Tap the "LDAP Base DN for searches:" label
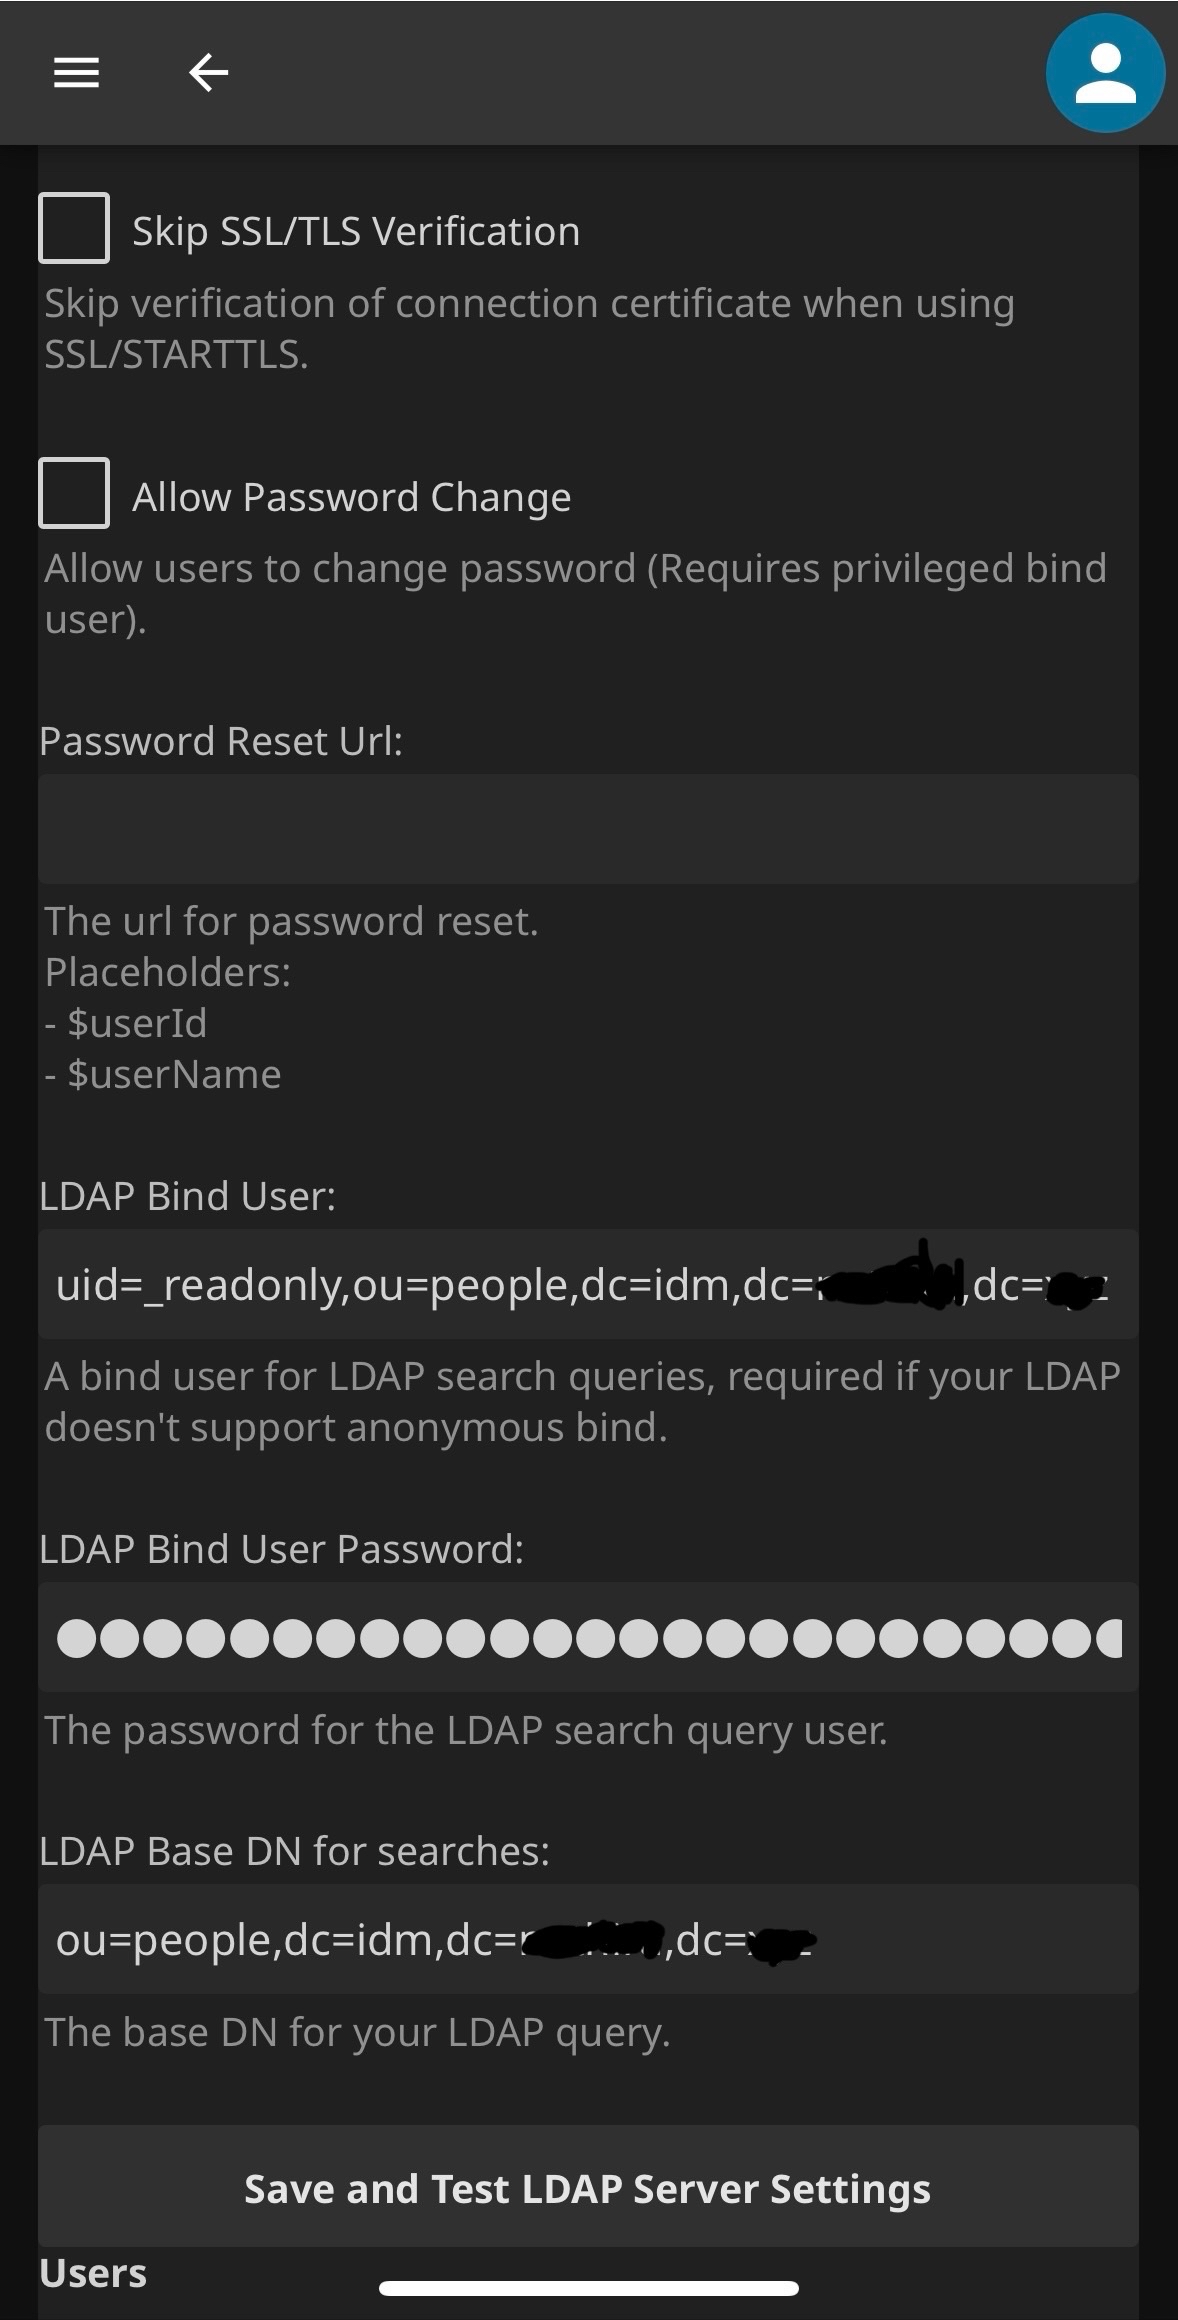 295,1852
